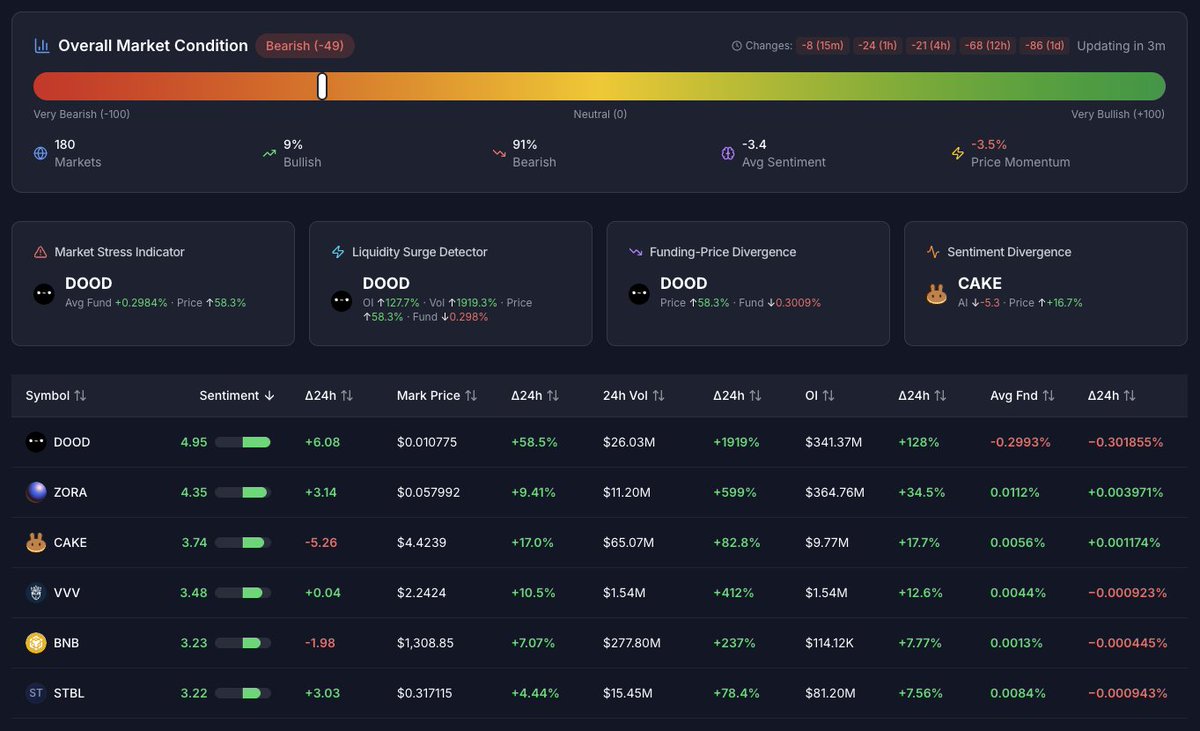Click the pulse icon of Sentiment Divergence
1200x731 pixels.
click(x=933, y=252)
